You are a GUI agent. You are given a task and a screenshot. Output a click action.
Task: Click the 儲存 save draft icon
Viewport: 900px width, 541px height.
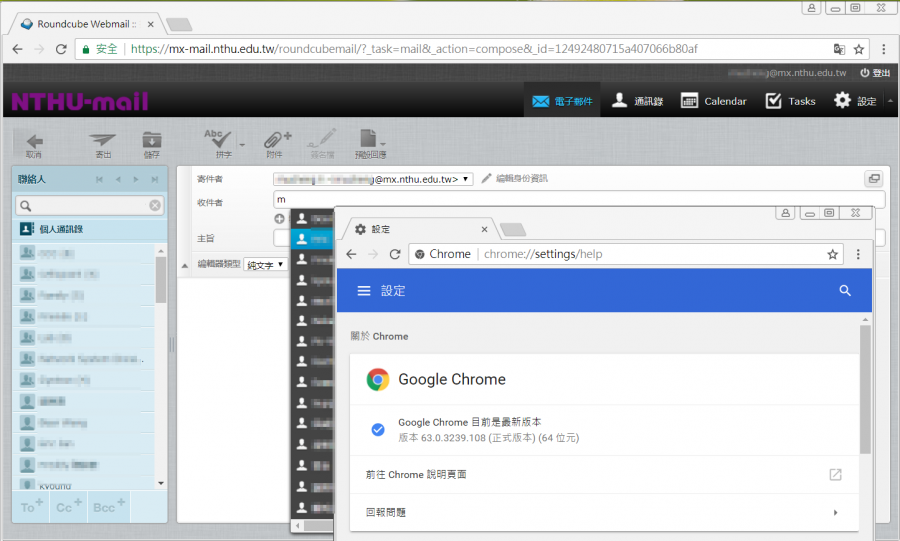151,143
